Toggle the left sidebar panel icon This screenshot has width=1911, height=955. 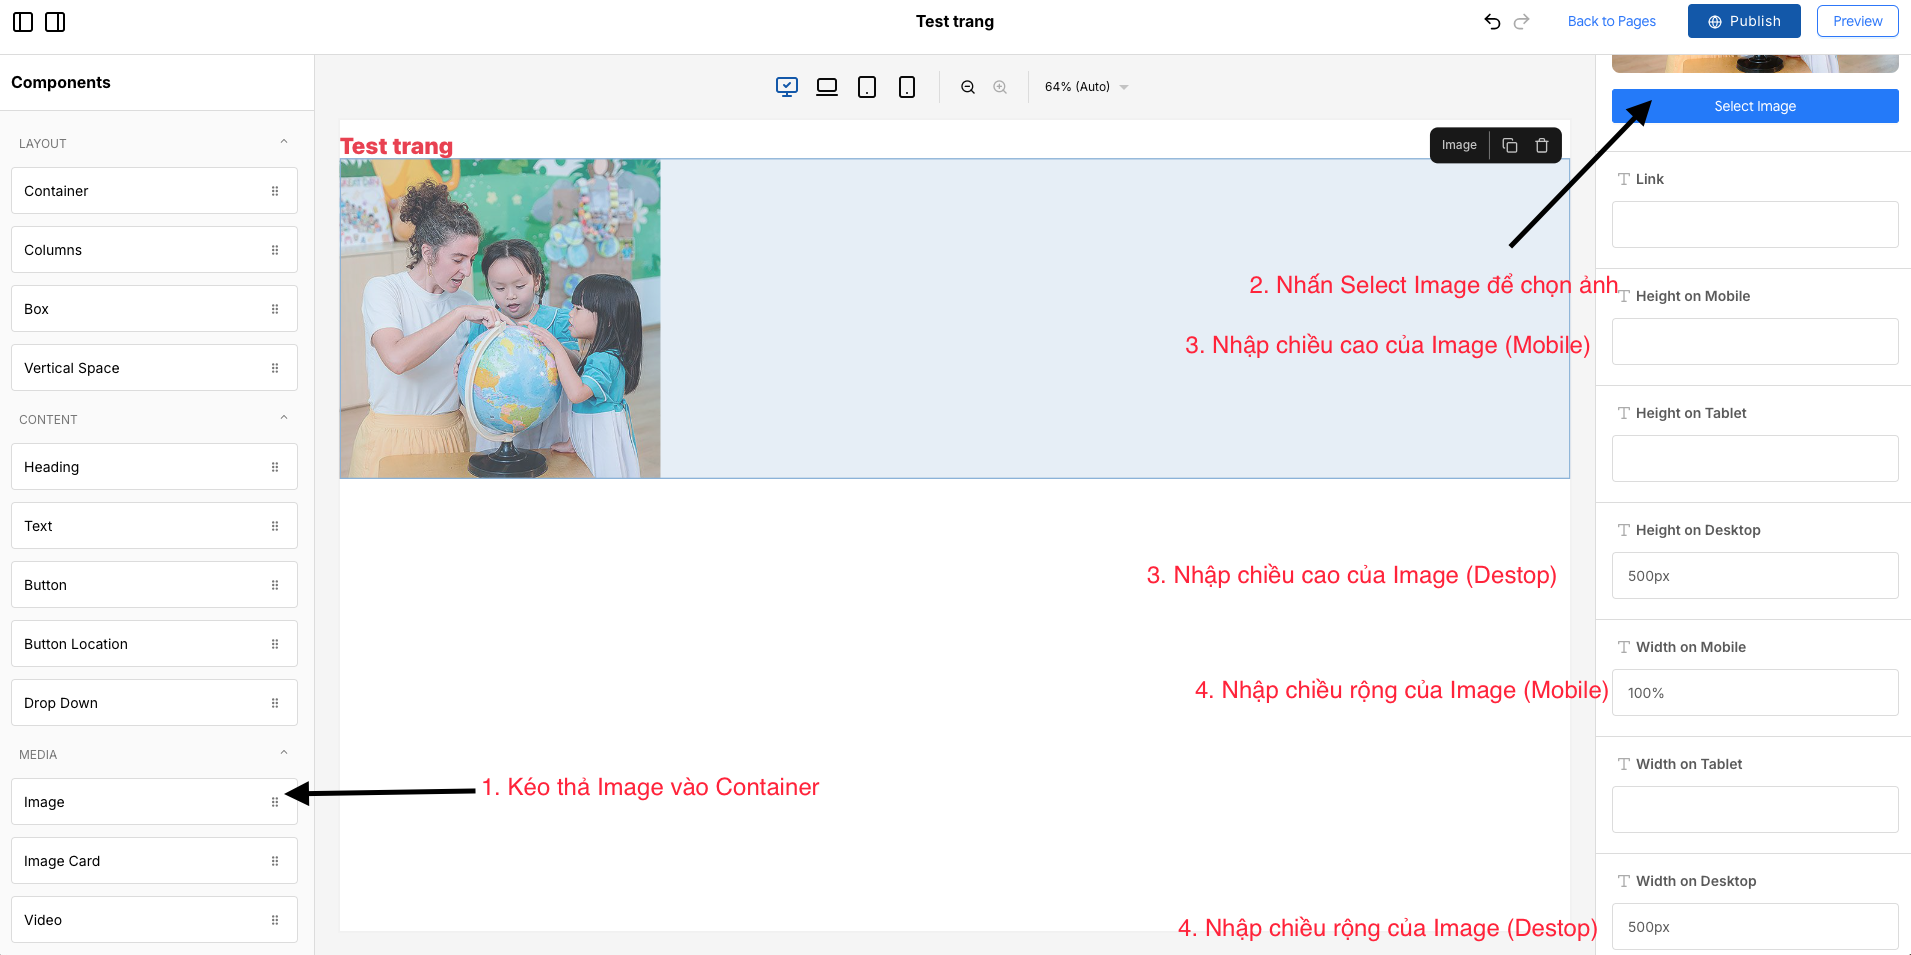click(x=23, y=22)
